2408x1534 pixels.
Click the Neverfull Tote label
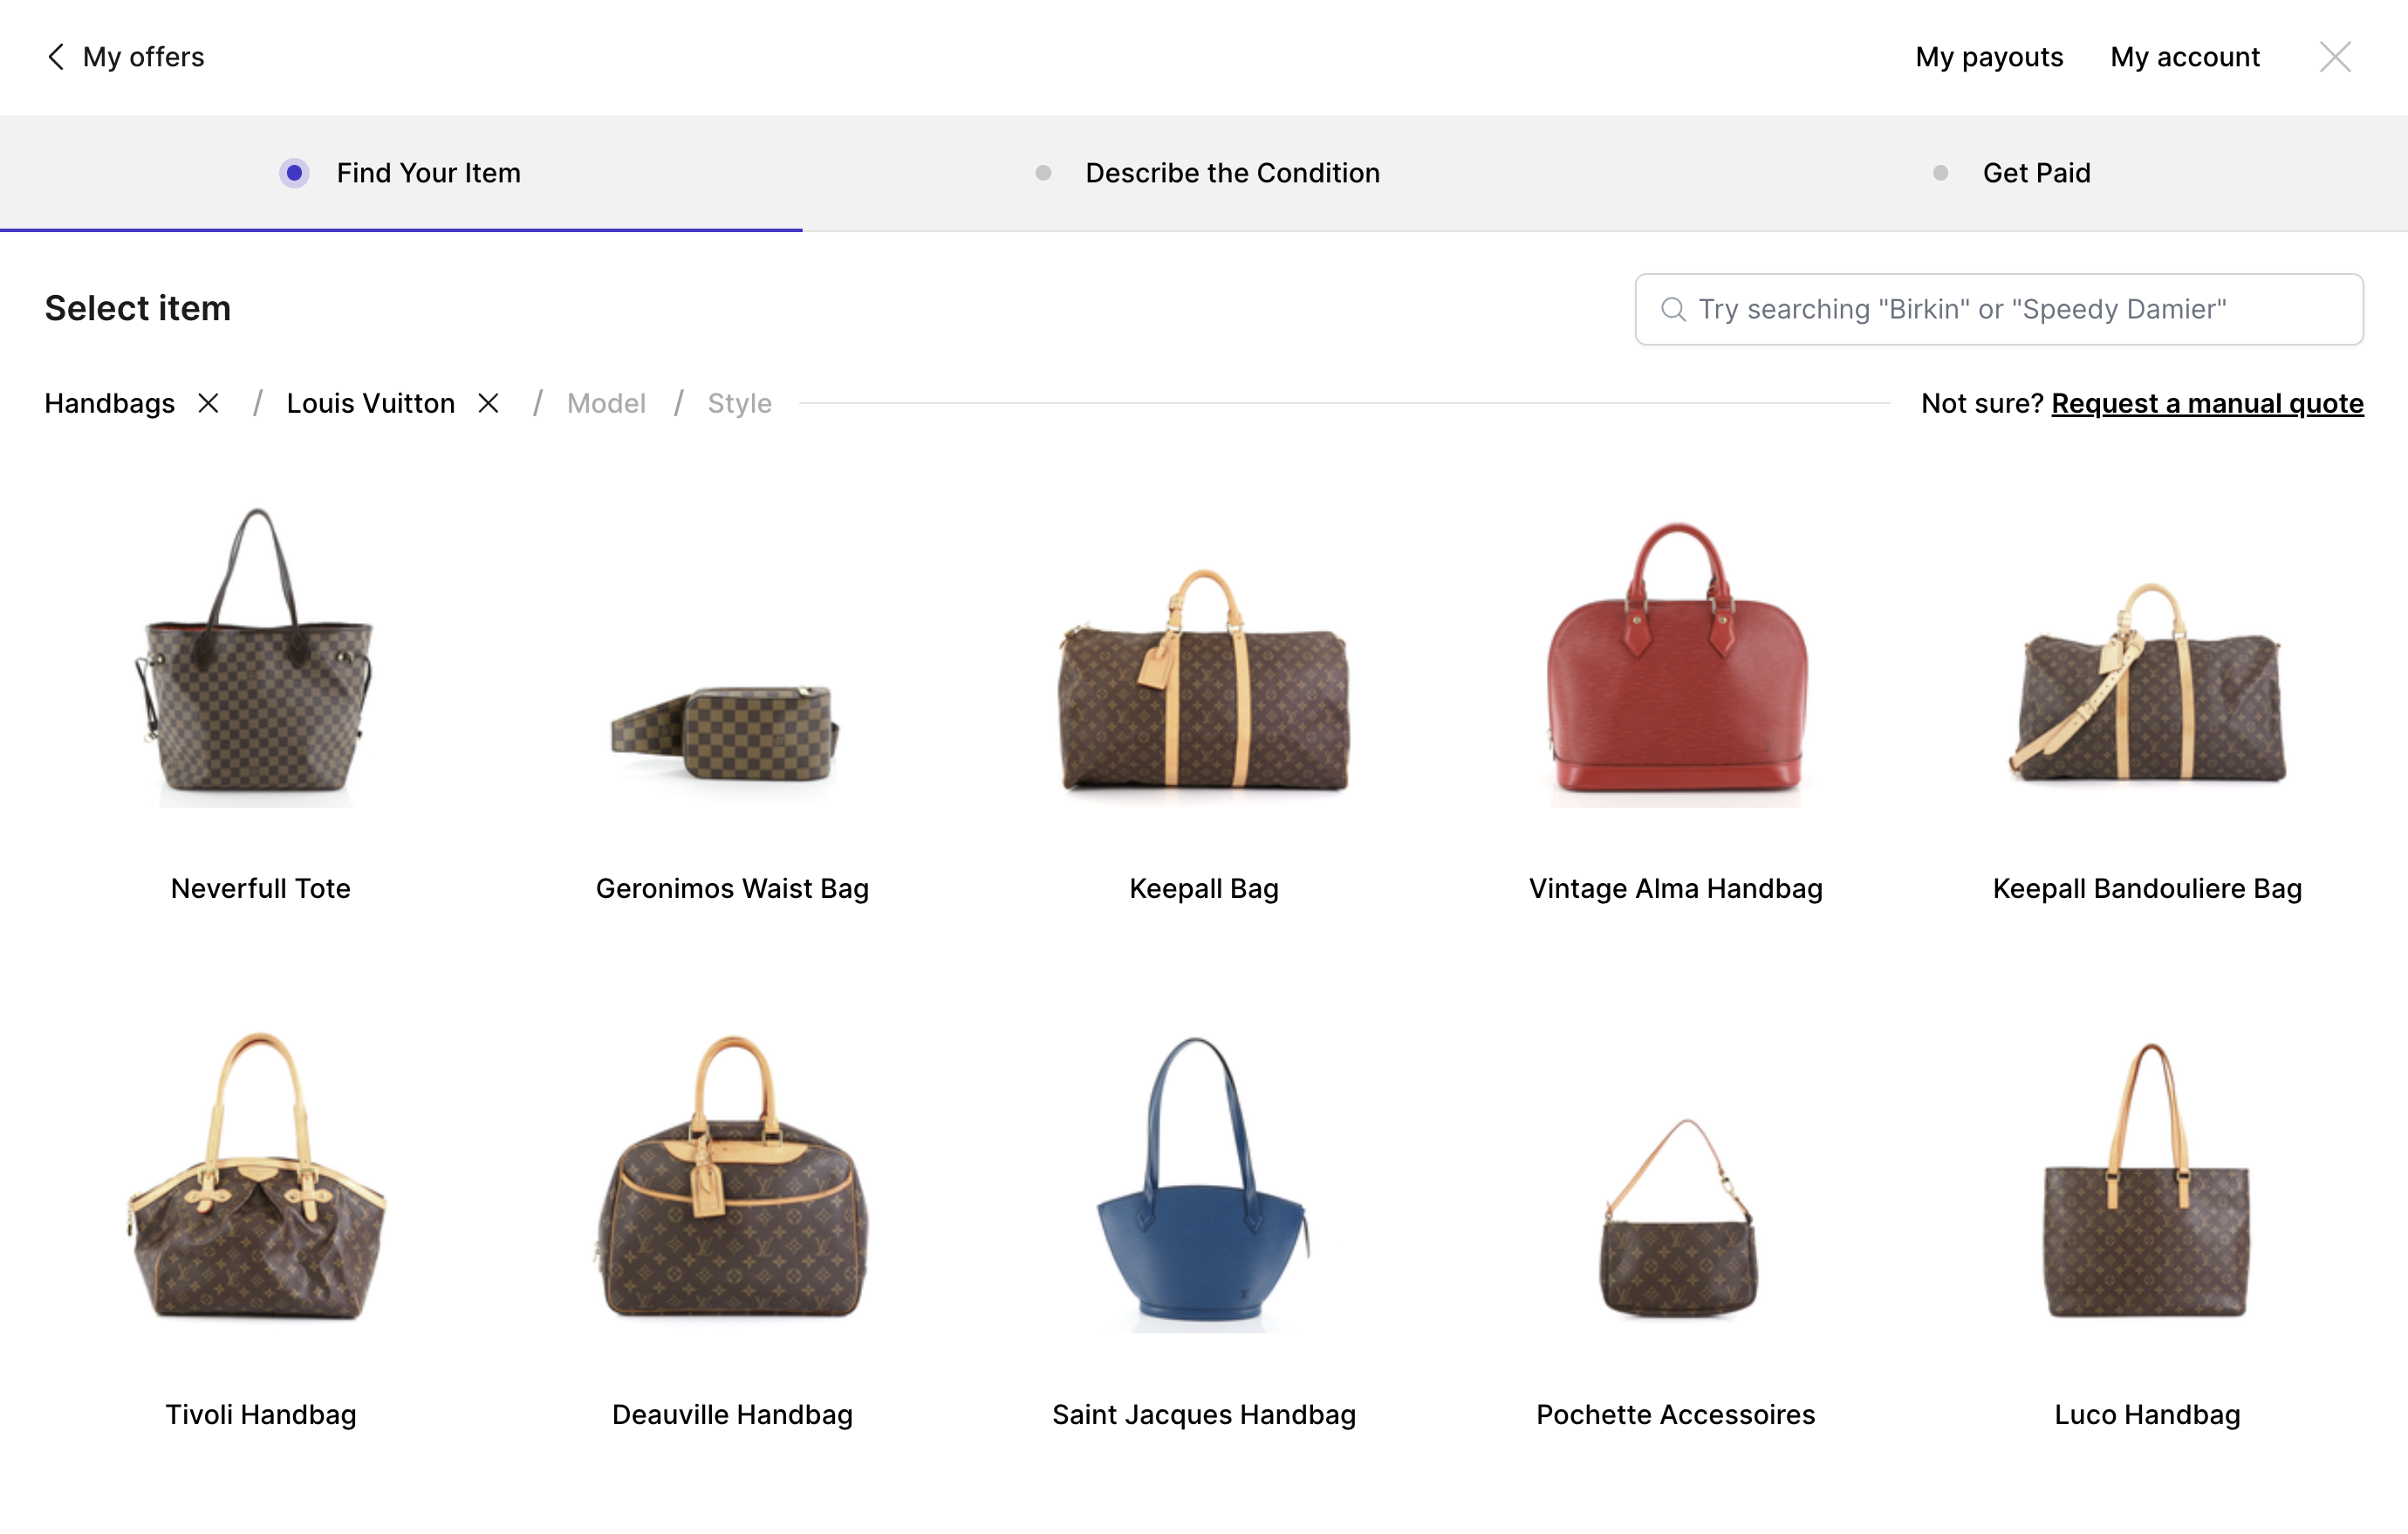click(x=260, y=888)
